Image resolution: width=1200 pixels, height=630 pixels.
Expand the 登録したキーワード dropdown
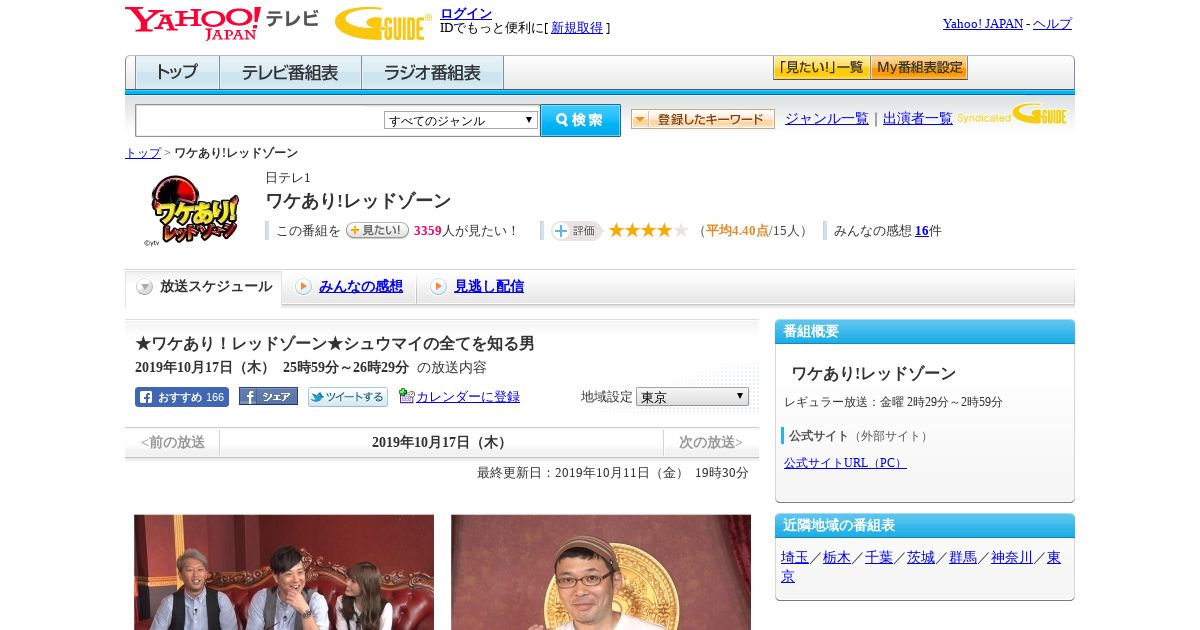tap(702, 119)
